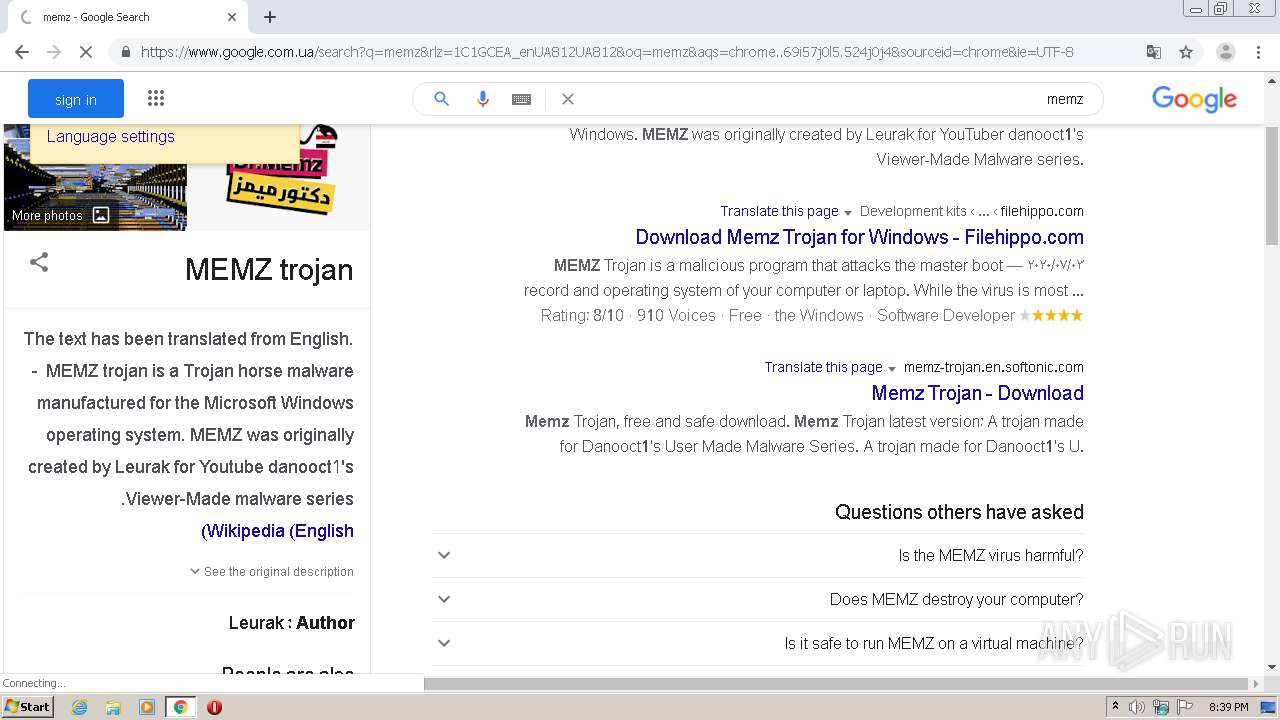Close the memz Google Search tab
This screenshot has height=720, width=1280.
click(232, 17)
